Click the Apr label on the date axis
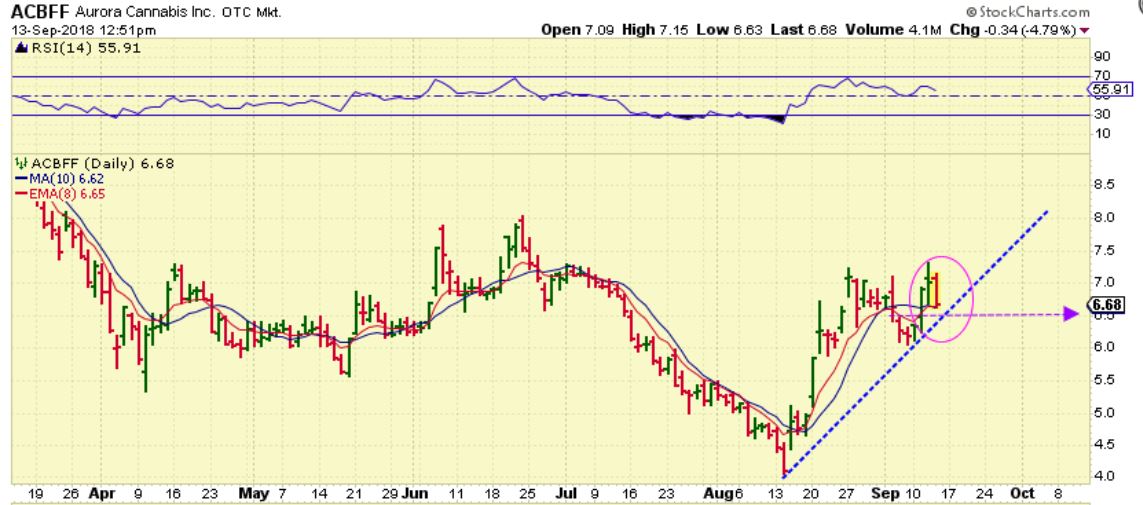1143x505 pixels. (101, 493)
